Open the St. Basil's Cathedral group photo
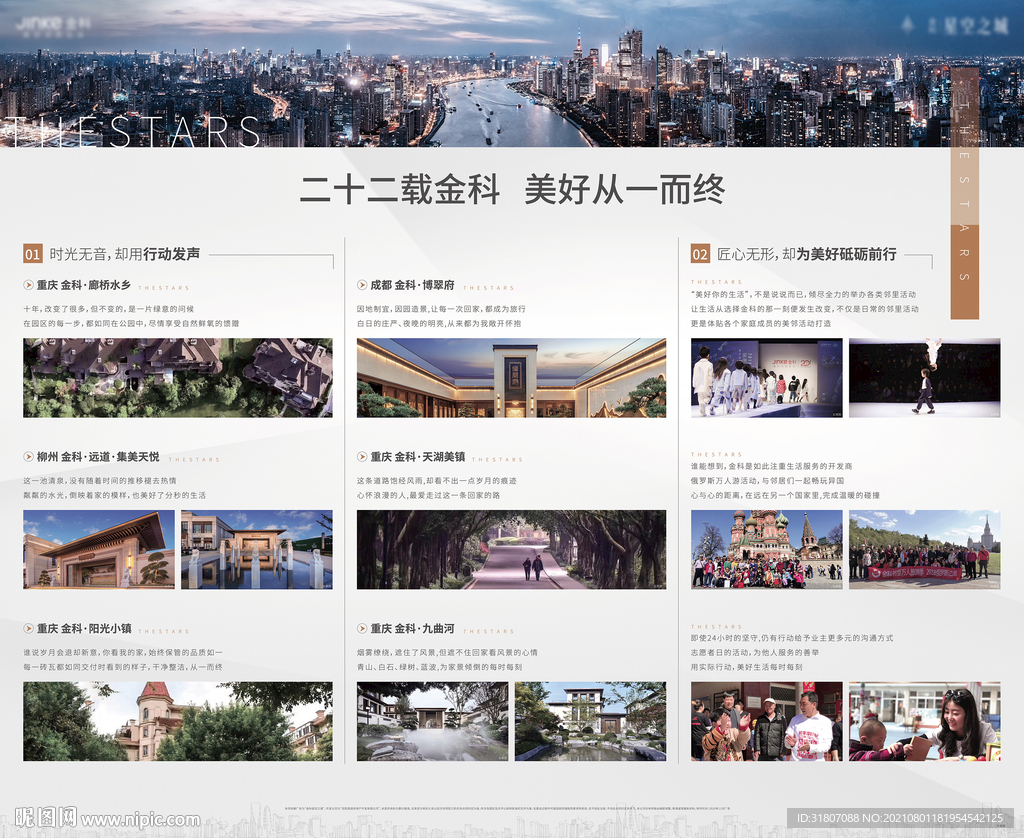The image size is (1024, 838). pos(767,549)
